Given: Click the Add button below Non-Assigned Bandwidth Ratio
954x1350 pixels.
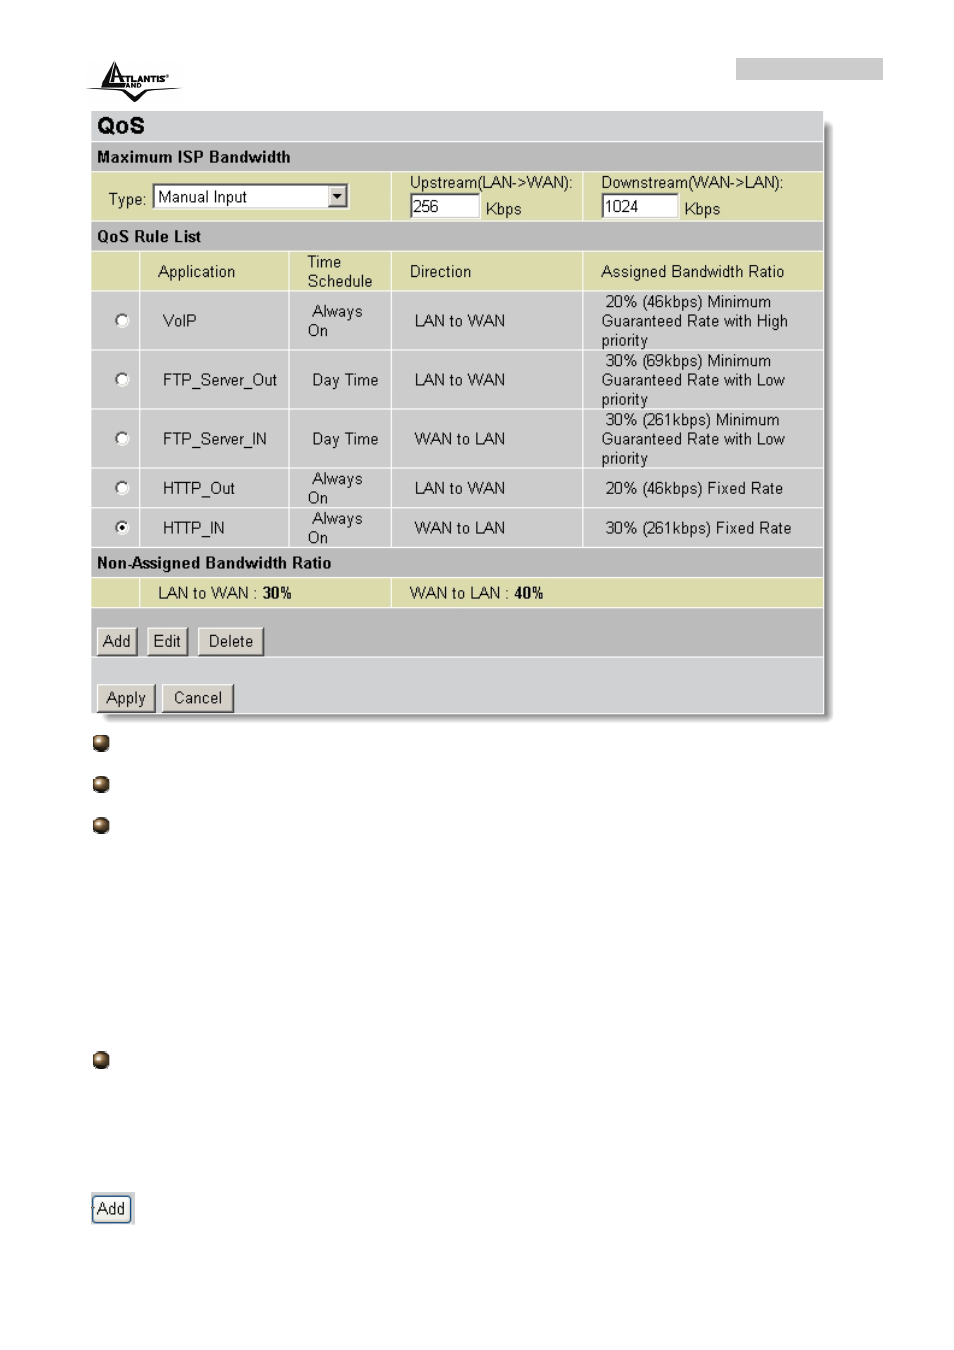Looking at the screenshot, I should point(117,641).
